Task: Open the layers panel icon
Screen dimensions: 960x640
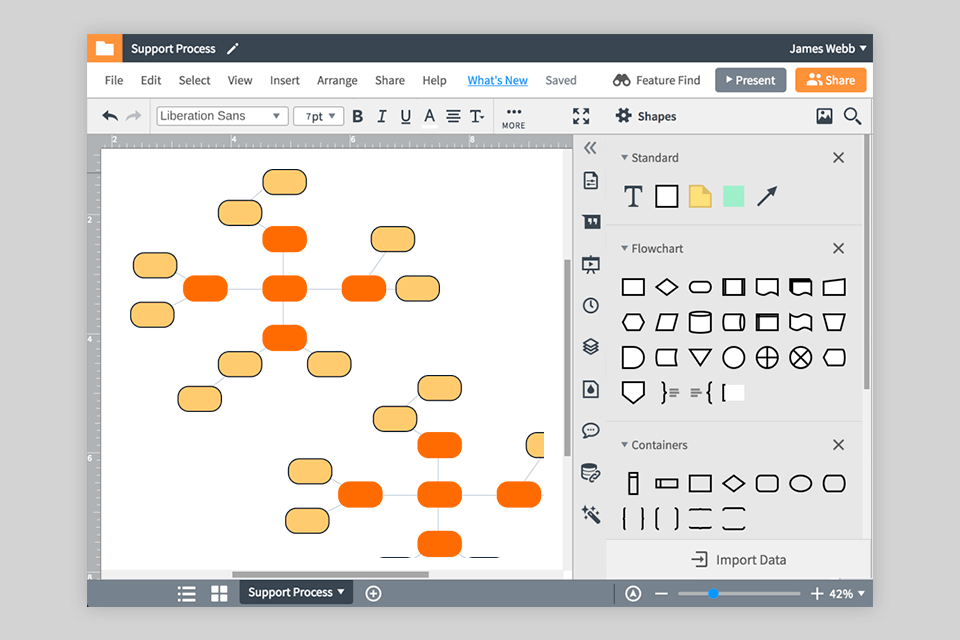Action: (591, 347)
